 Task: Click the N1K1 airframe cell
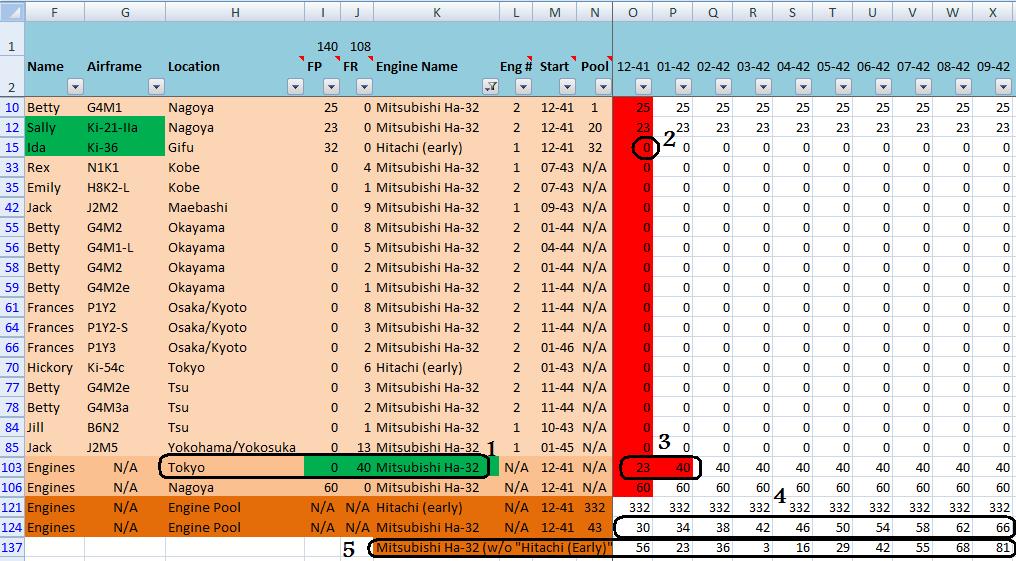125,167
